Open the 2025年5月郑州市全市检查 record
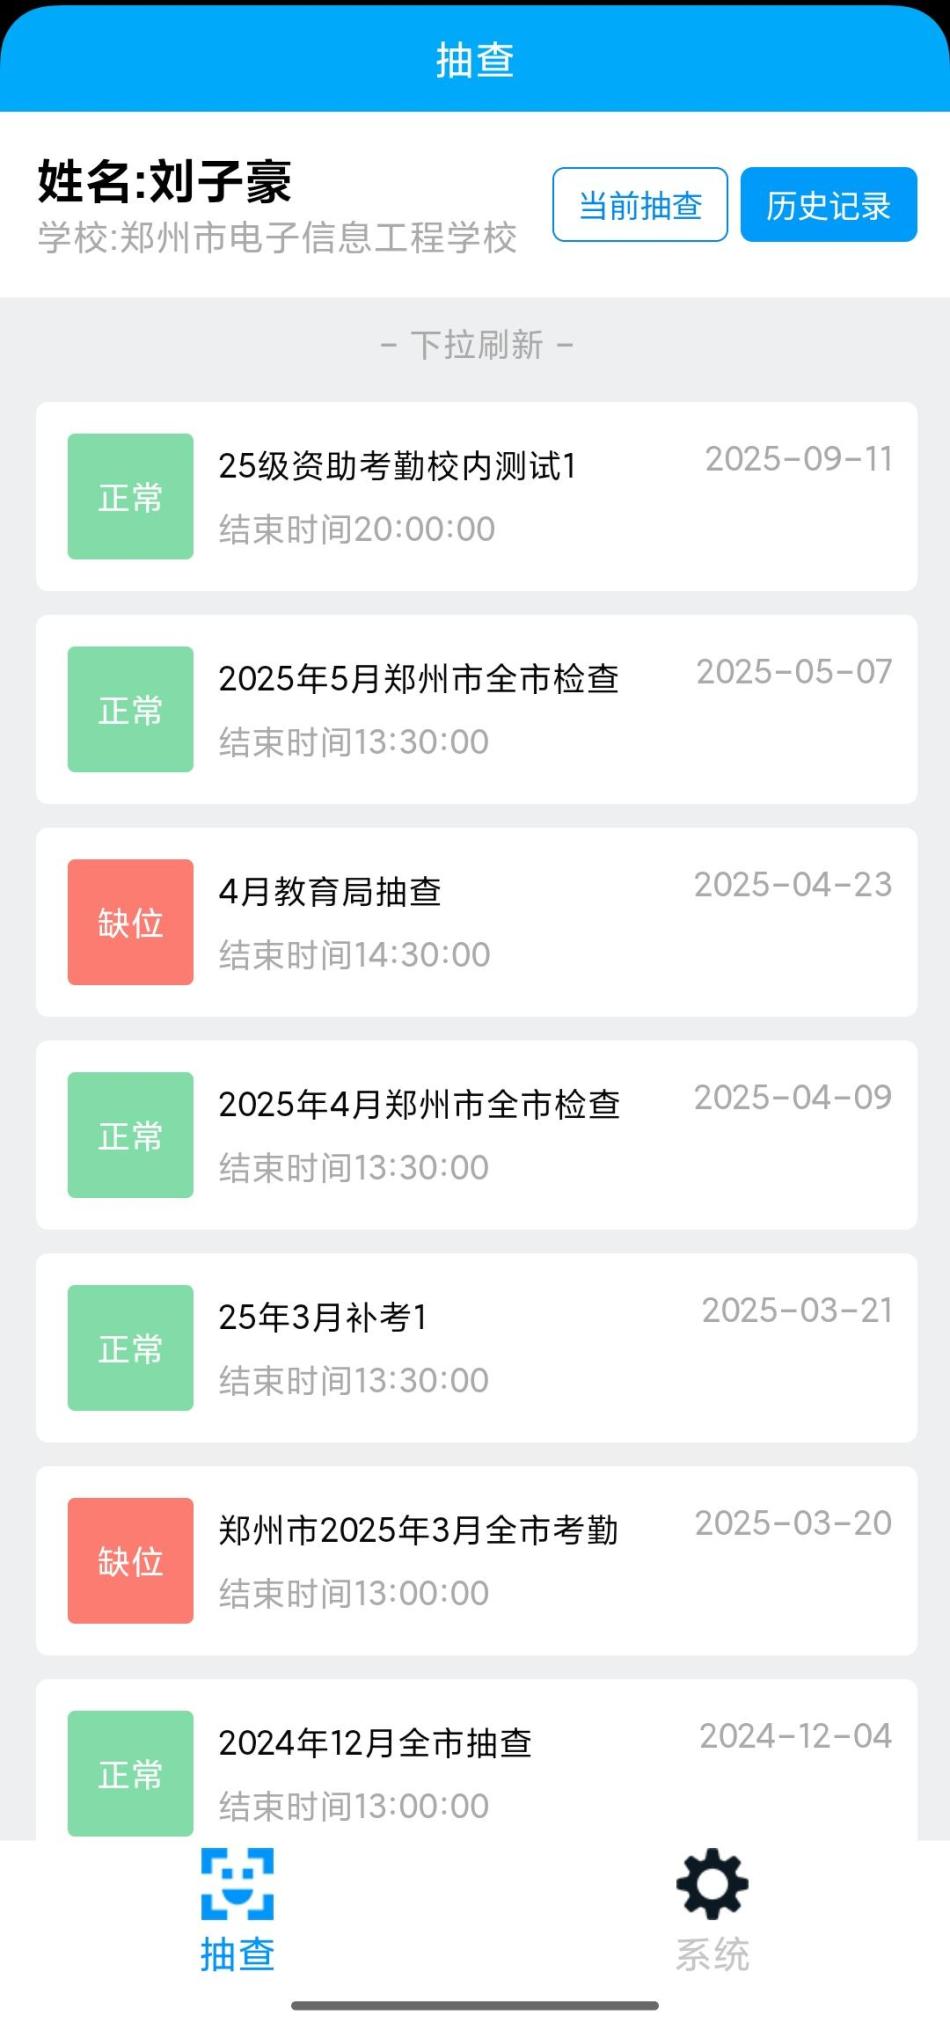The width and height of the screenshot is (950, 2023). click(418, 679)
